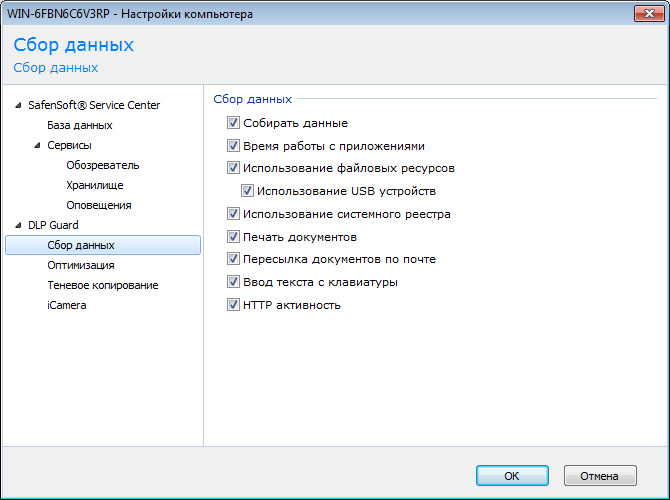Go to Оповещения settings
This screenshot has width=670, height=500.
pos(99,205)
